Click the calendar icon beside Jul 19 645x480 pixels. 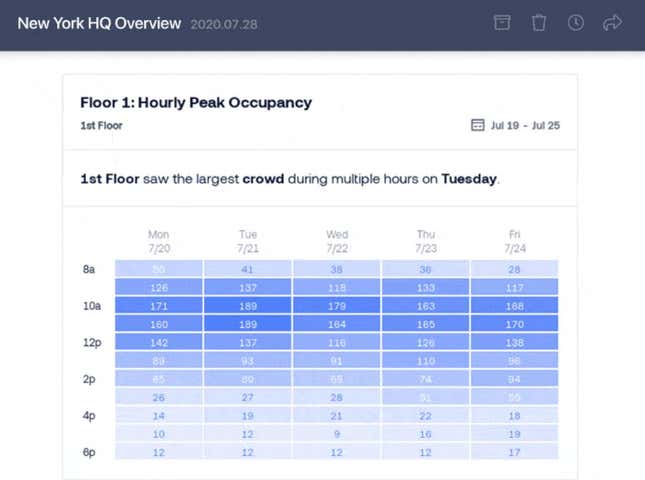tap(478, 125)
